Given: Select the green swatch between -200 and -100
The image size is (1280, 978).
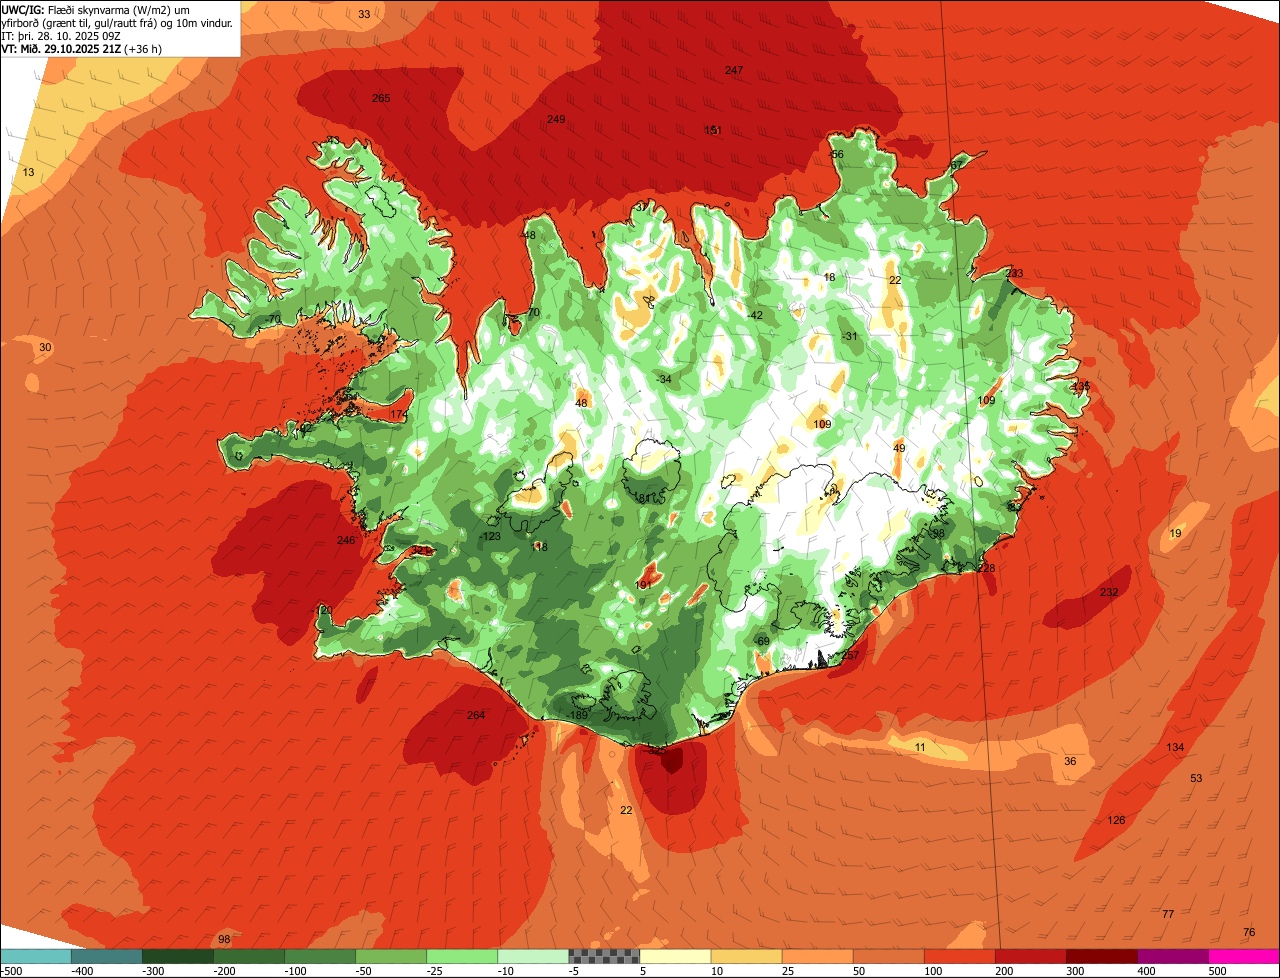Looking at the screenshot, I should (248, 957).
